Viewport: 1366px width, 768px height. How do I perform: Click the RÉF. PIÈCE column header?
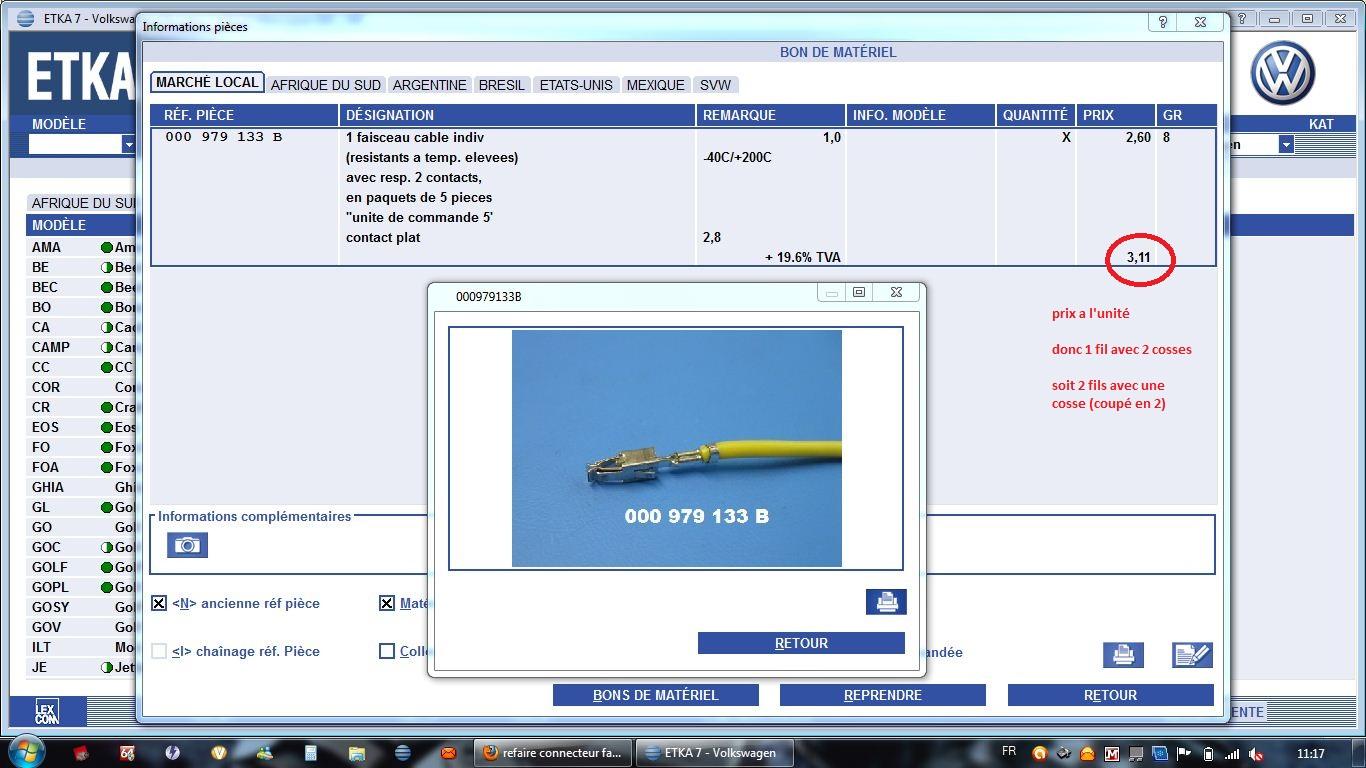click(x=244, y=115)
